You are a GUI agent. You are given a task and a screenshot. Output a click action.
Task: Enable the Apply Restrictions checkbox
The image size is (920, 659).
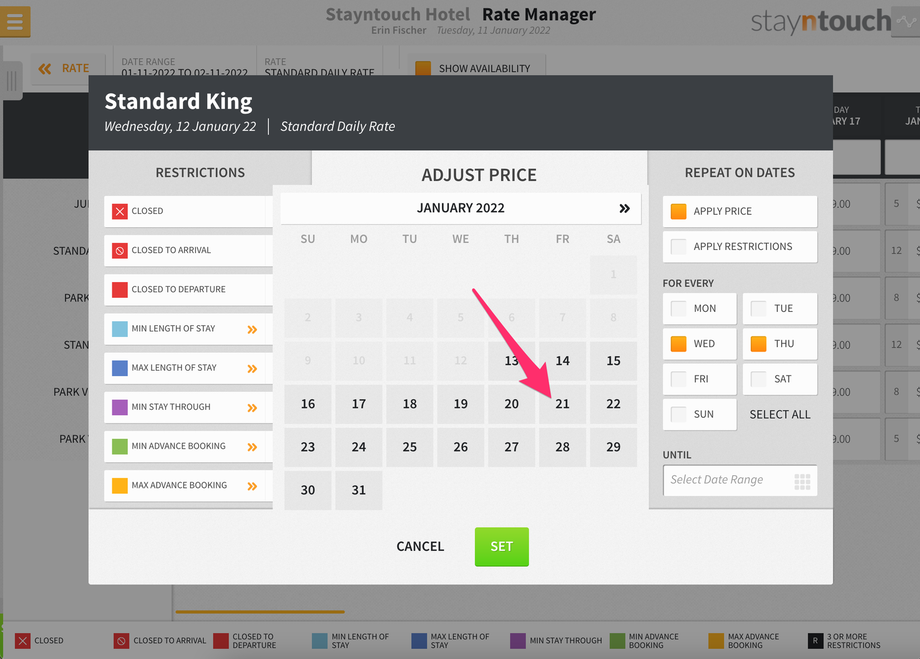[x=678, y=246]
